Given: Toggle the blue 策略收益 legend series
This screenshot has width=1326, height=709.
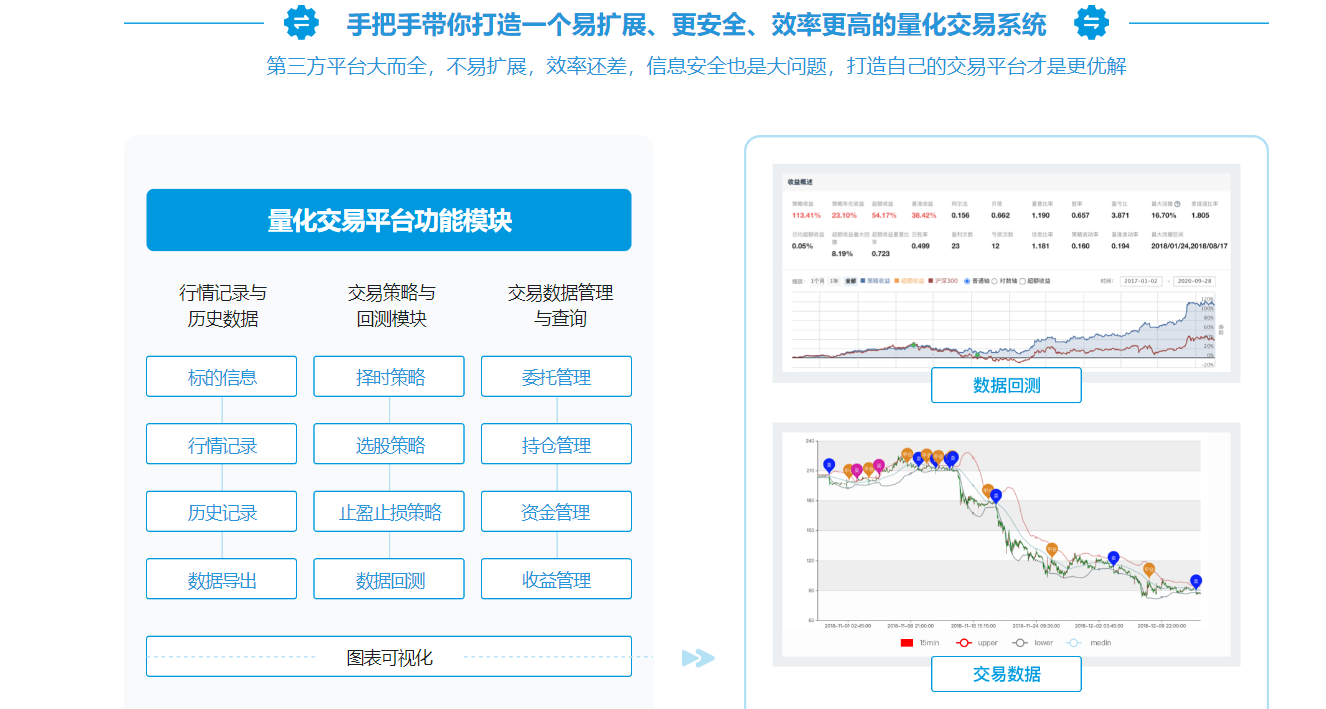Looking at the screenshot, I should (875, 281).
